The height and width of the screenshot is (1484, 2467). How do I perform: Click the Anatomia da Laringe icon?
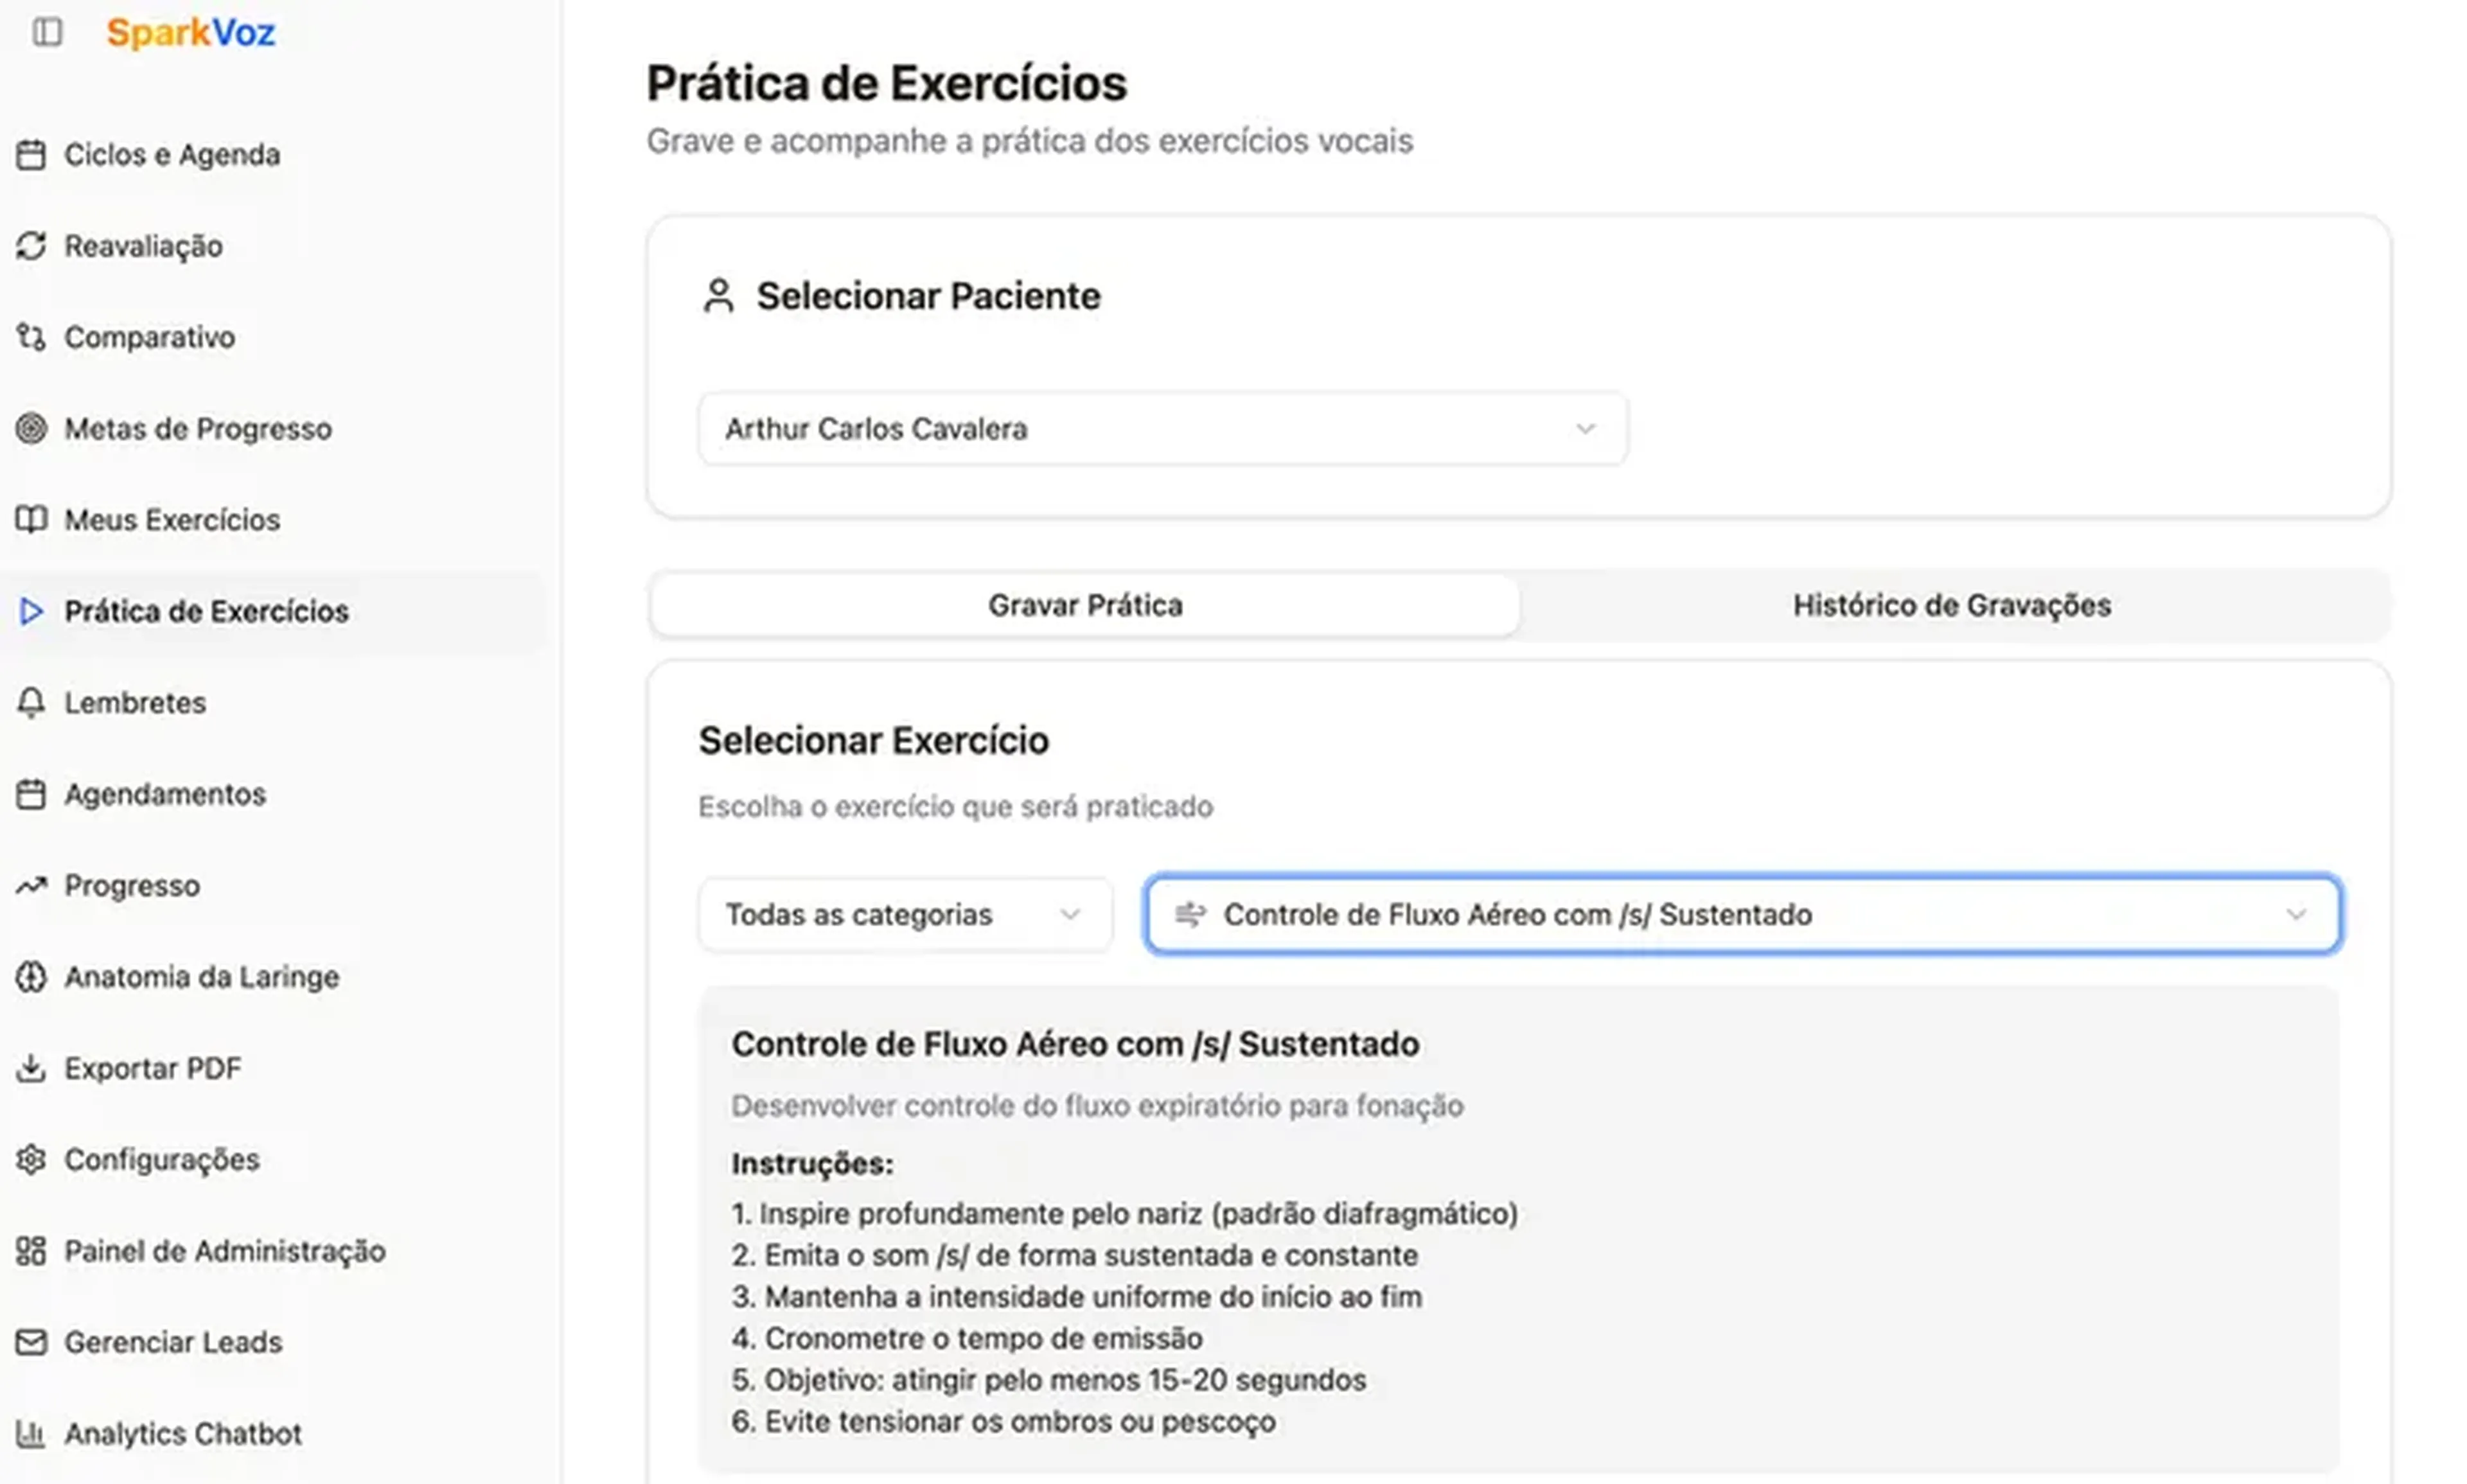[x=31, y=977]
